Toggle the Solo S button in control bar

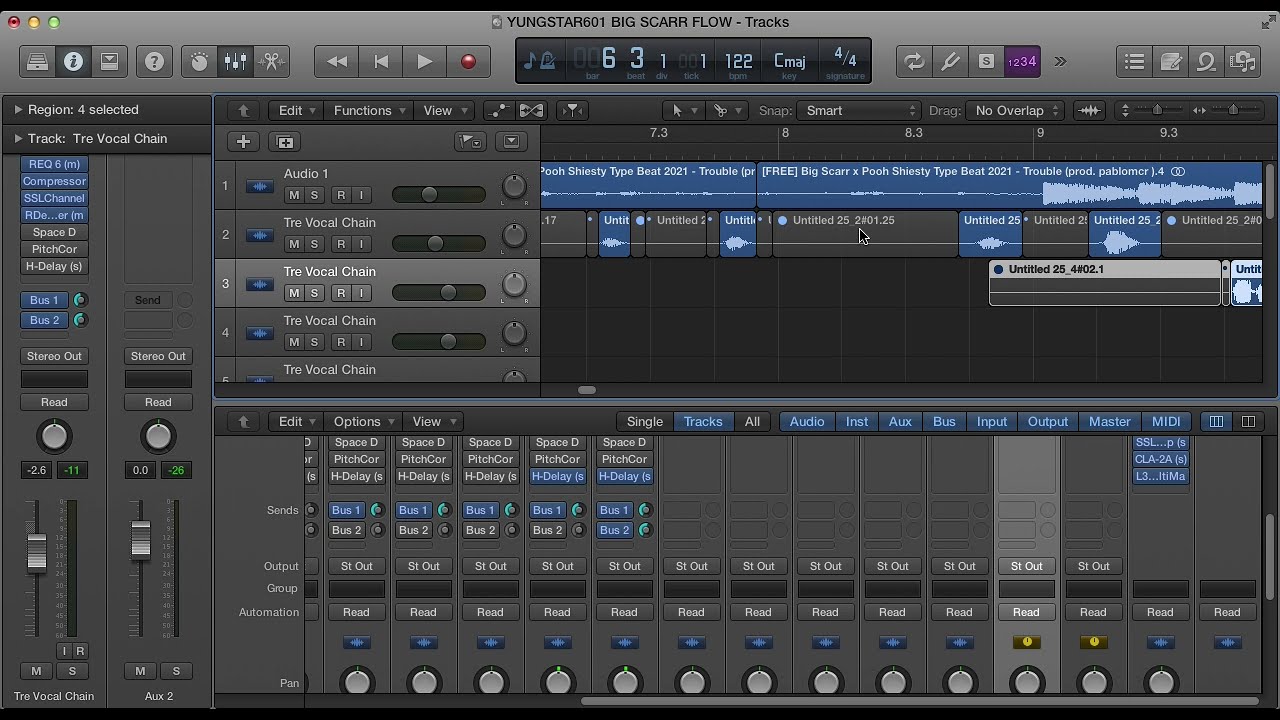click(x=986, y=62)
